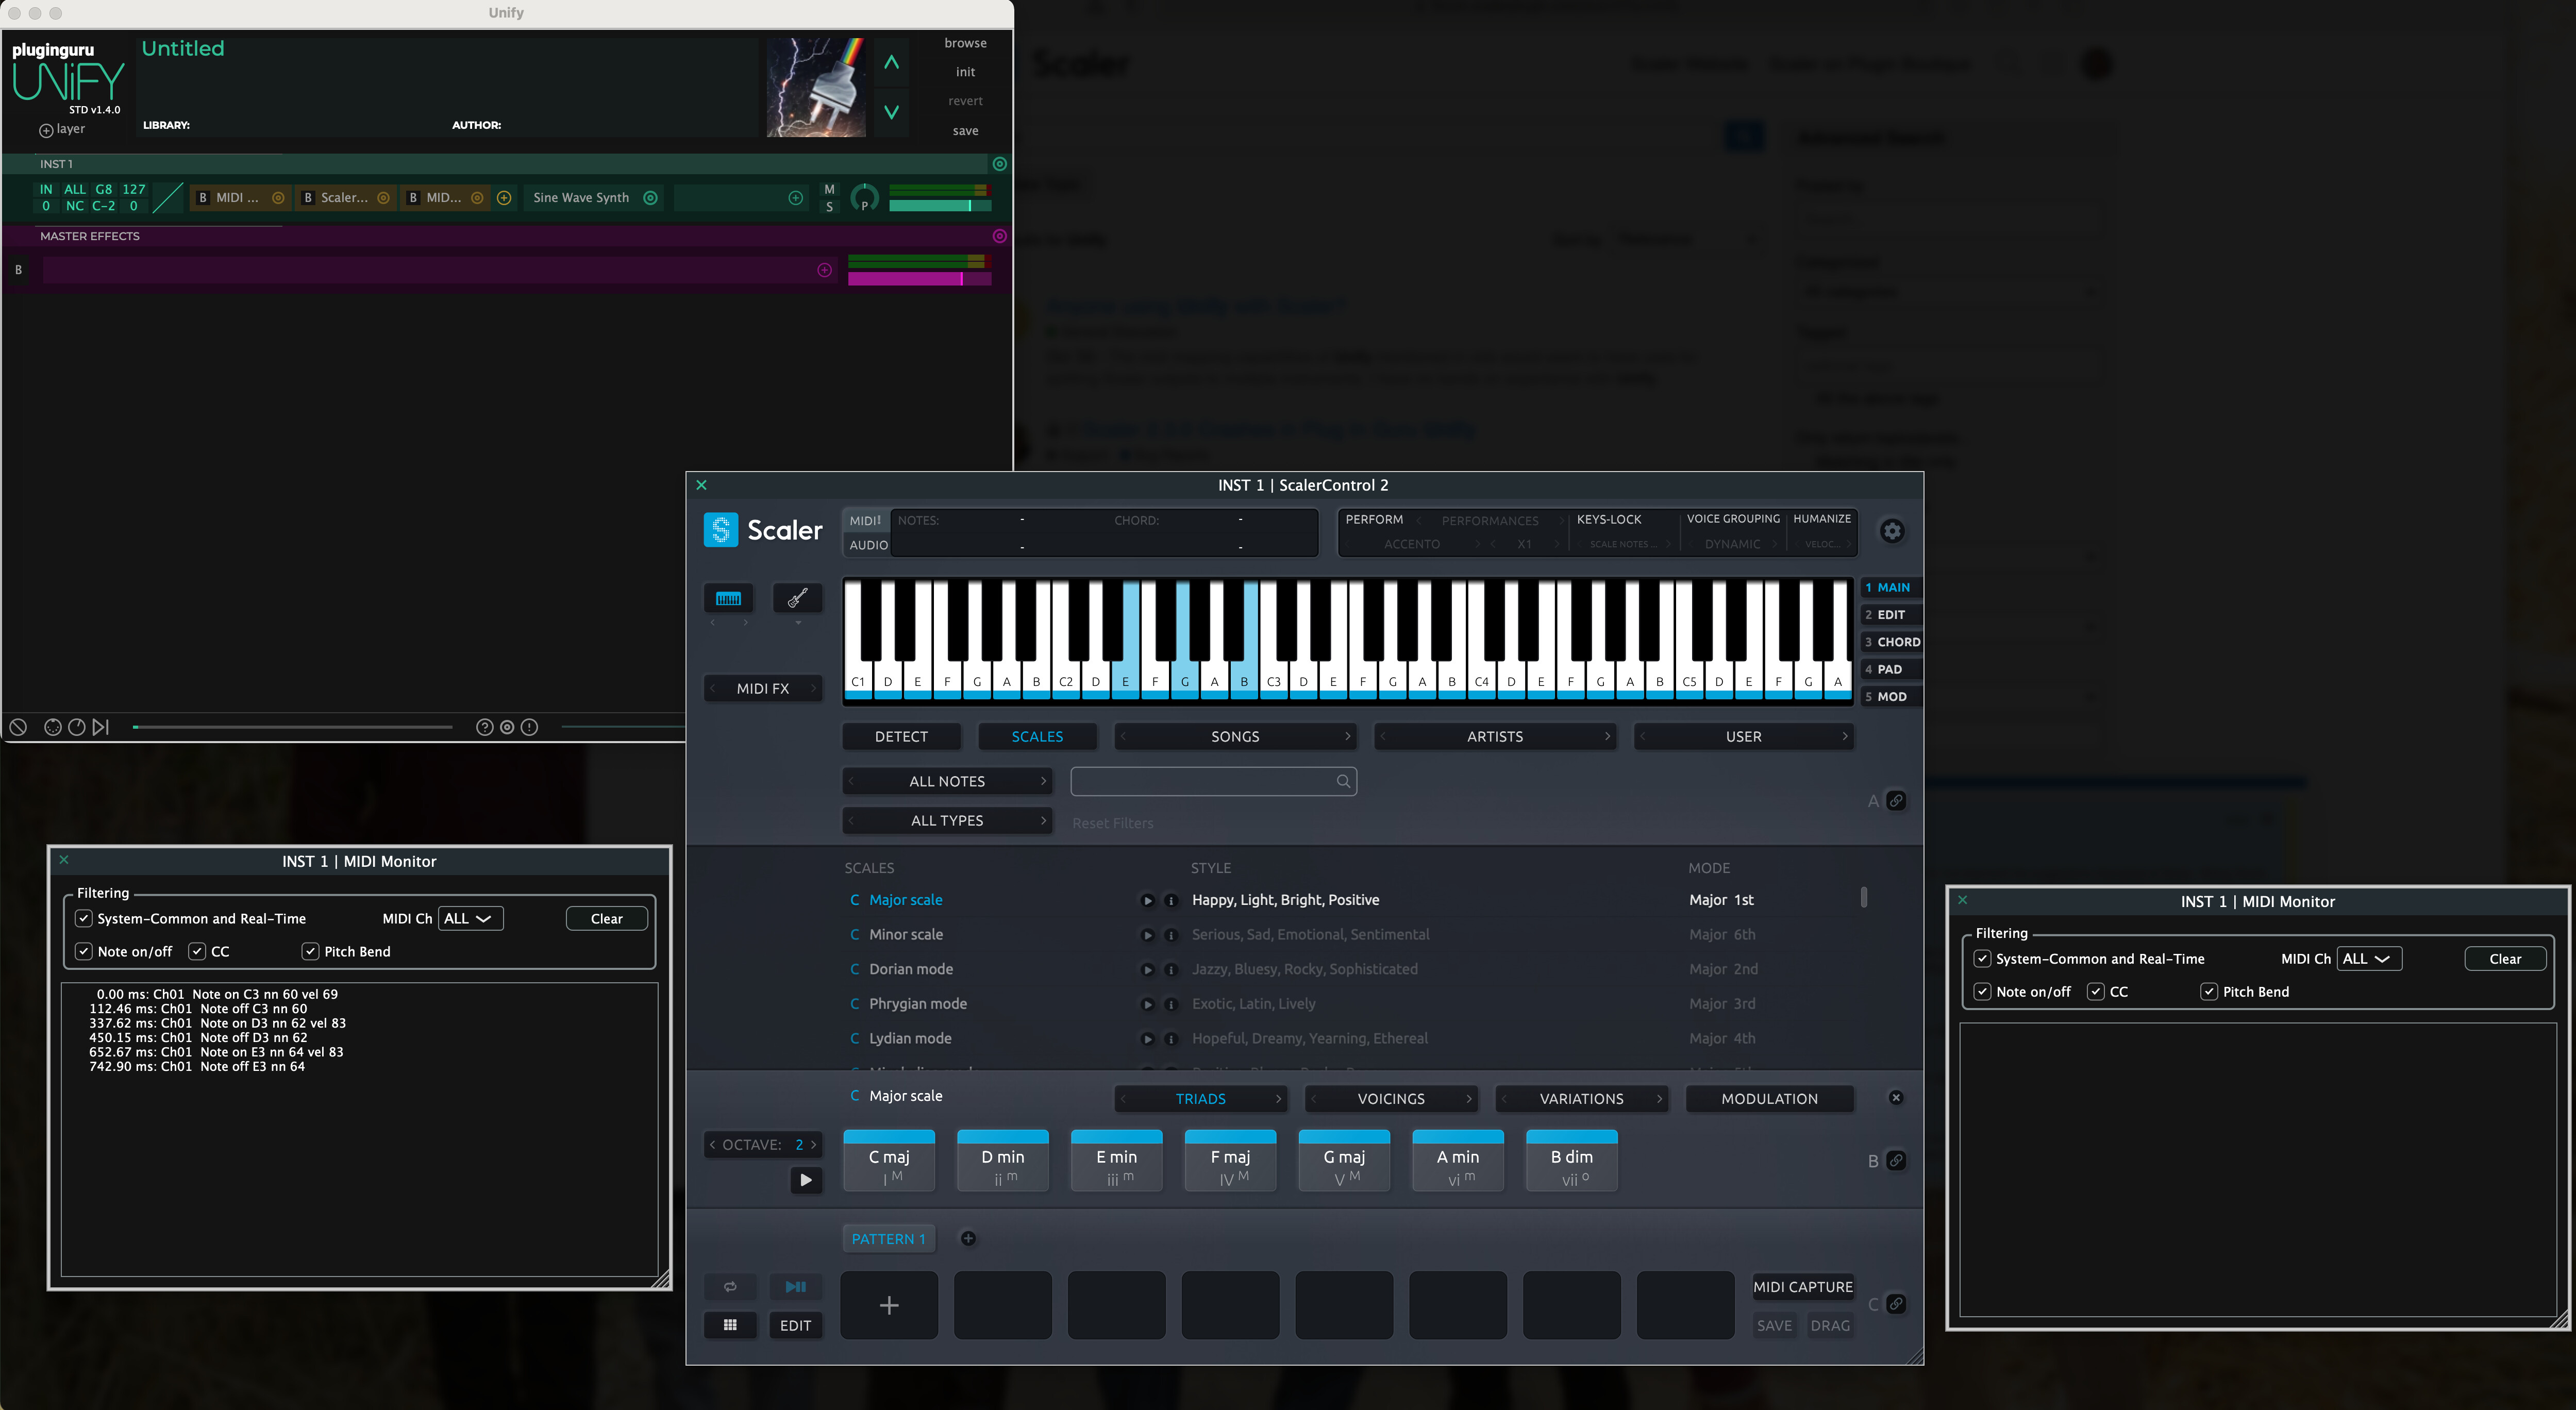Go to the next patch with the down arrow
This screenshot has width=2576, height=1410.
891,112
